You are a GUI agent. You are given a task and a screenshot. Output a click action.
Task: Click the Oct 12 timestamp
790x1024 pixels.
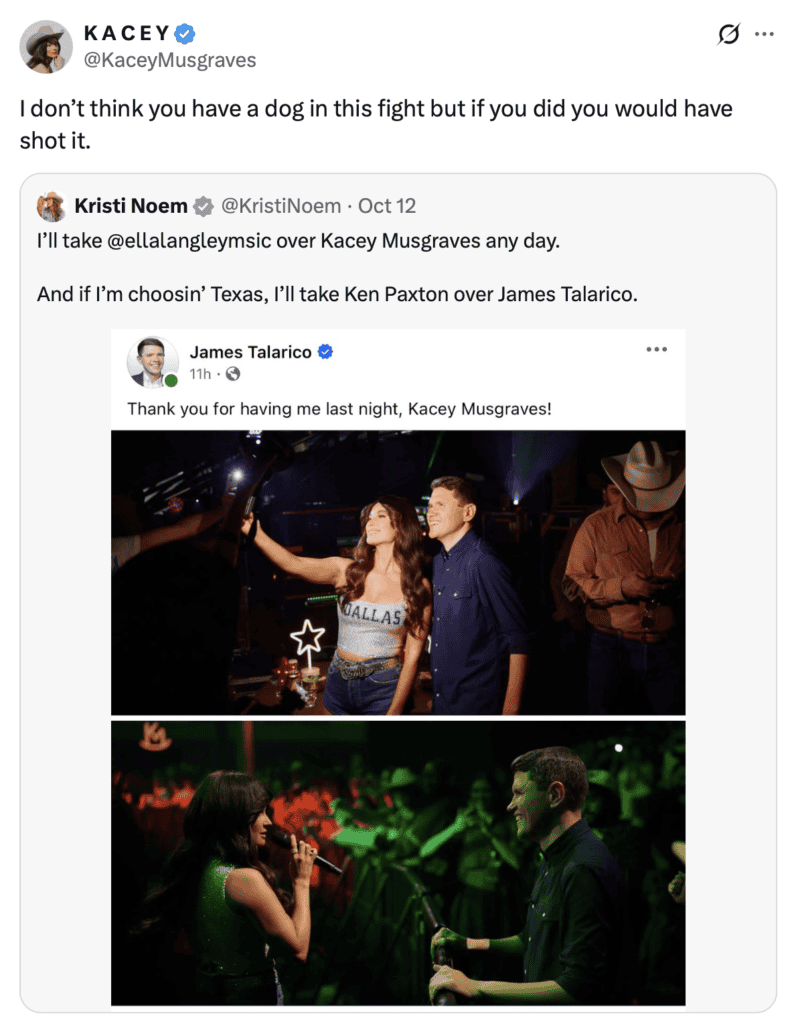[387, 206]
